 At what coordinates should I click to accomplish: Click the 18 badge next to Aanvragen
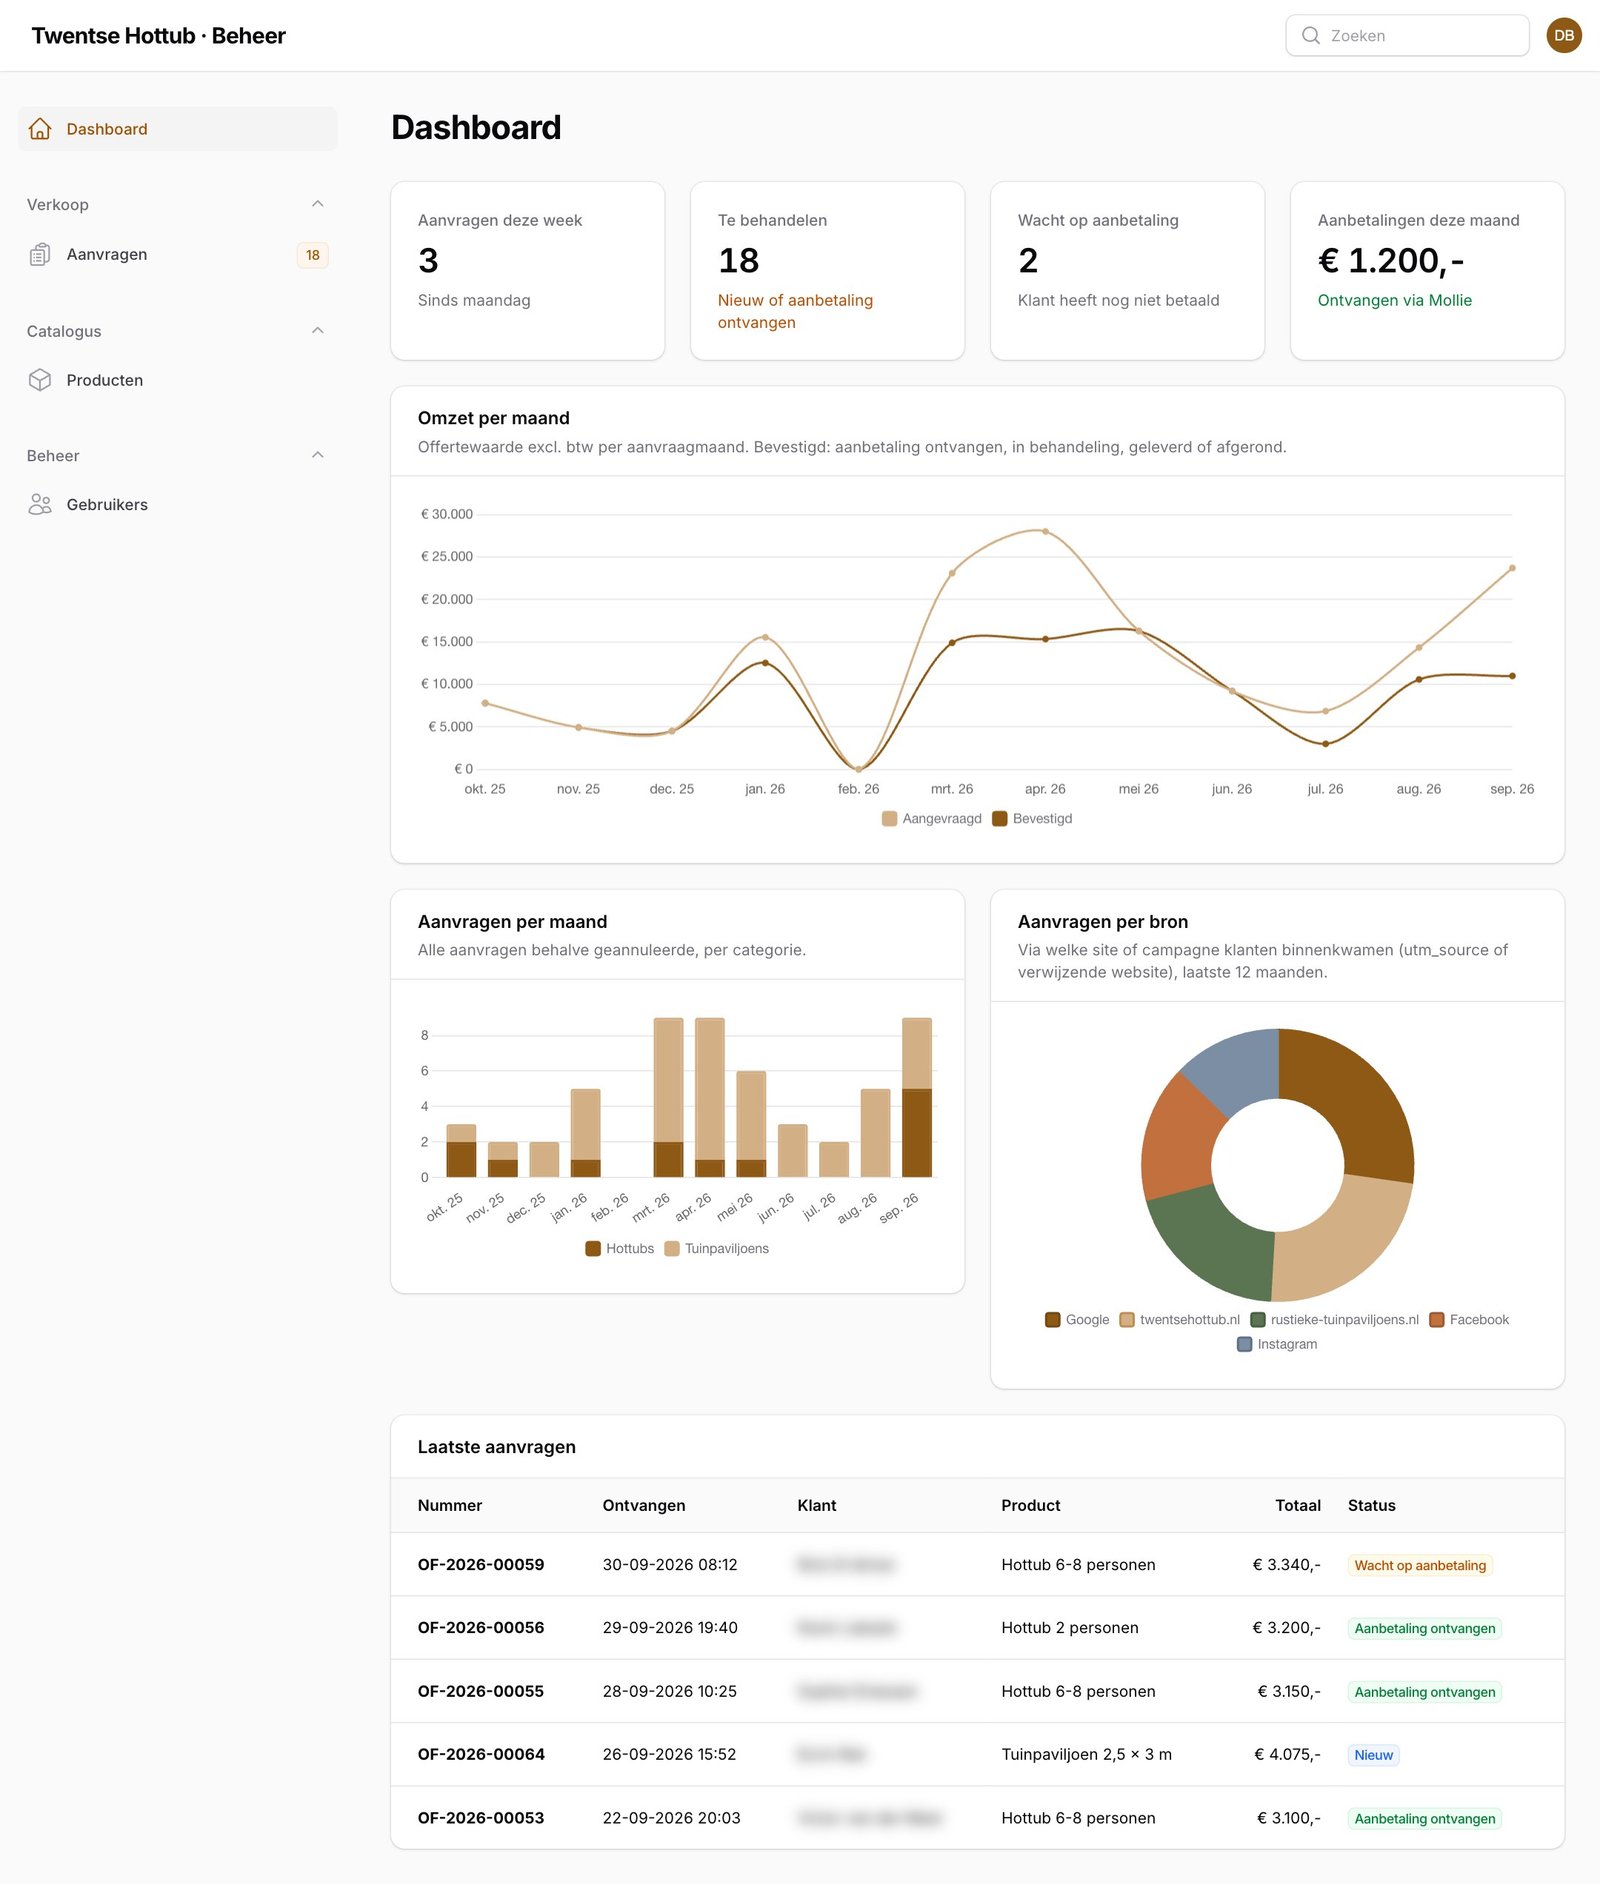[313, 255]
